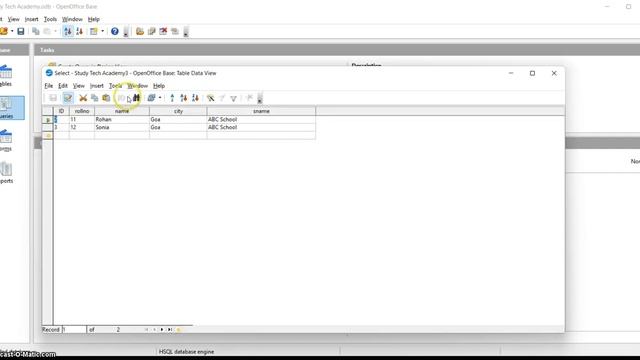Click the Paste icon in Table Data View toolbar
This screenshot has width=640, height=360.
[106, 98]
